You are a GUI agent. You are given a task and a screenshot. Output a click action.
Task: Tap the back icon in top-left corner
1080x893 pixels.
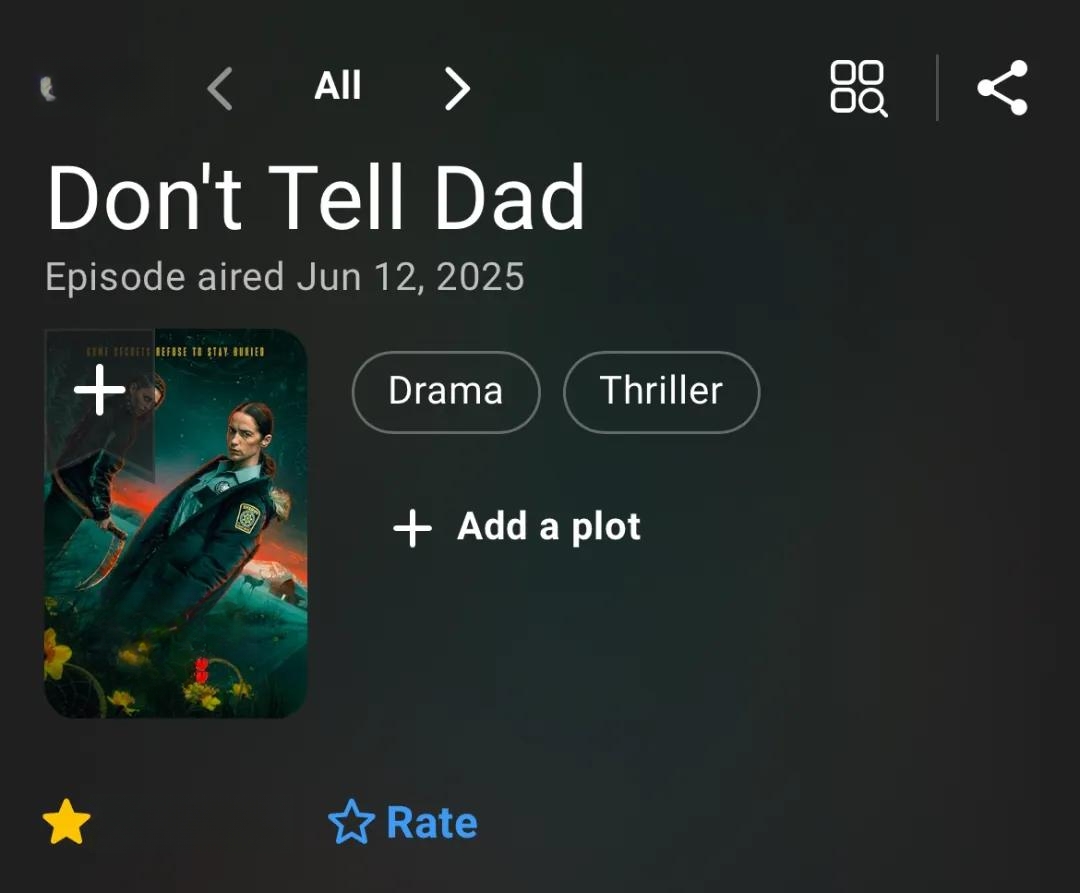pyautogui.click(x=47, y=89)
